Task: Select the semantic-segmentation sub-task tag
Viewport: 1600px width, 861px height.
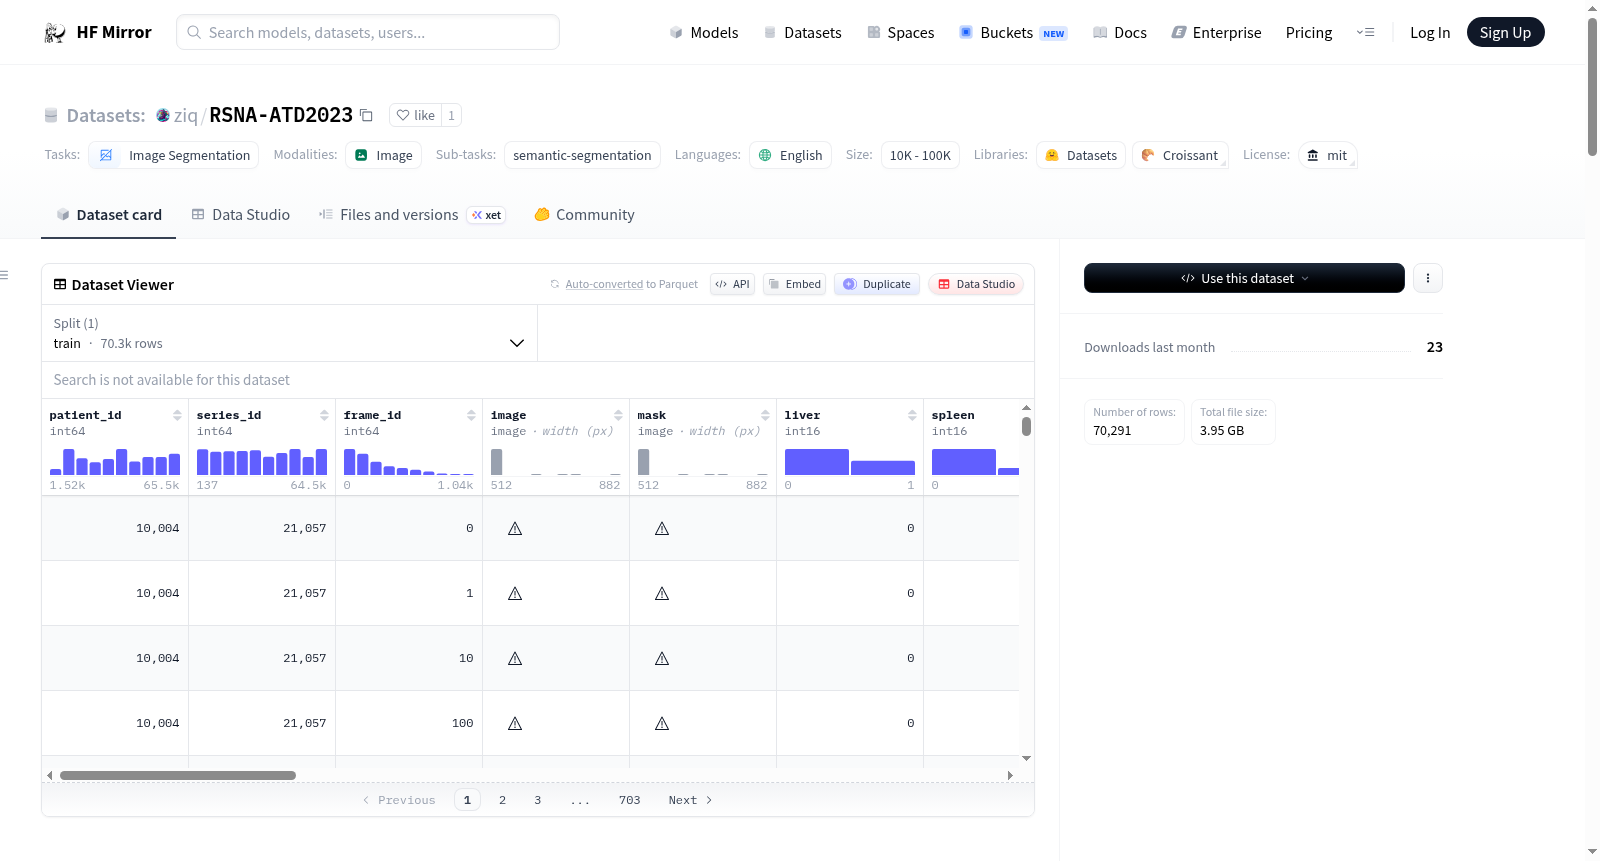Action: tap(582, 155)
